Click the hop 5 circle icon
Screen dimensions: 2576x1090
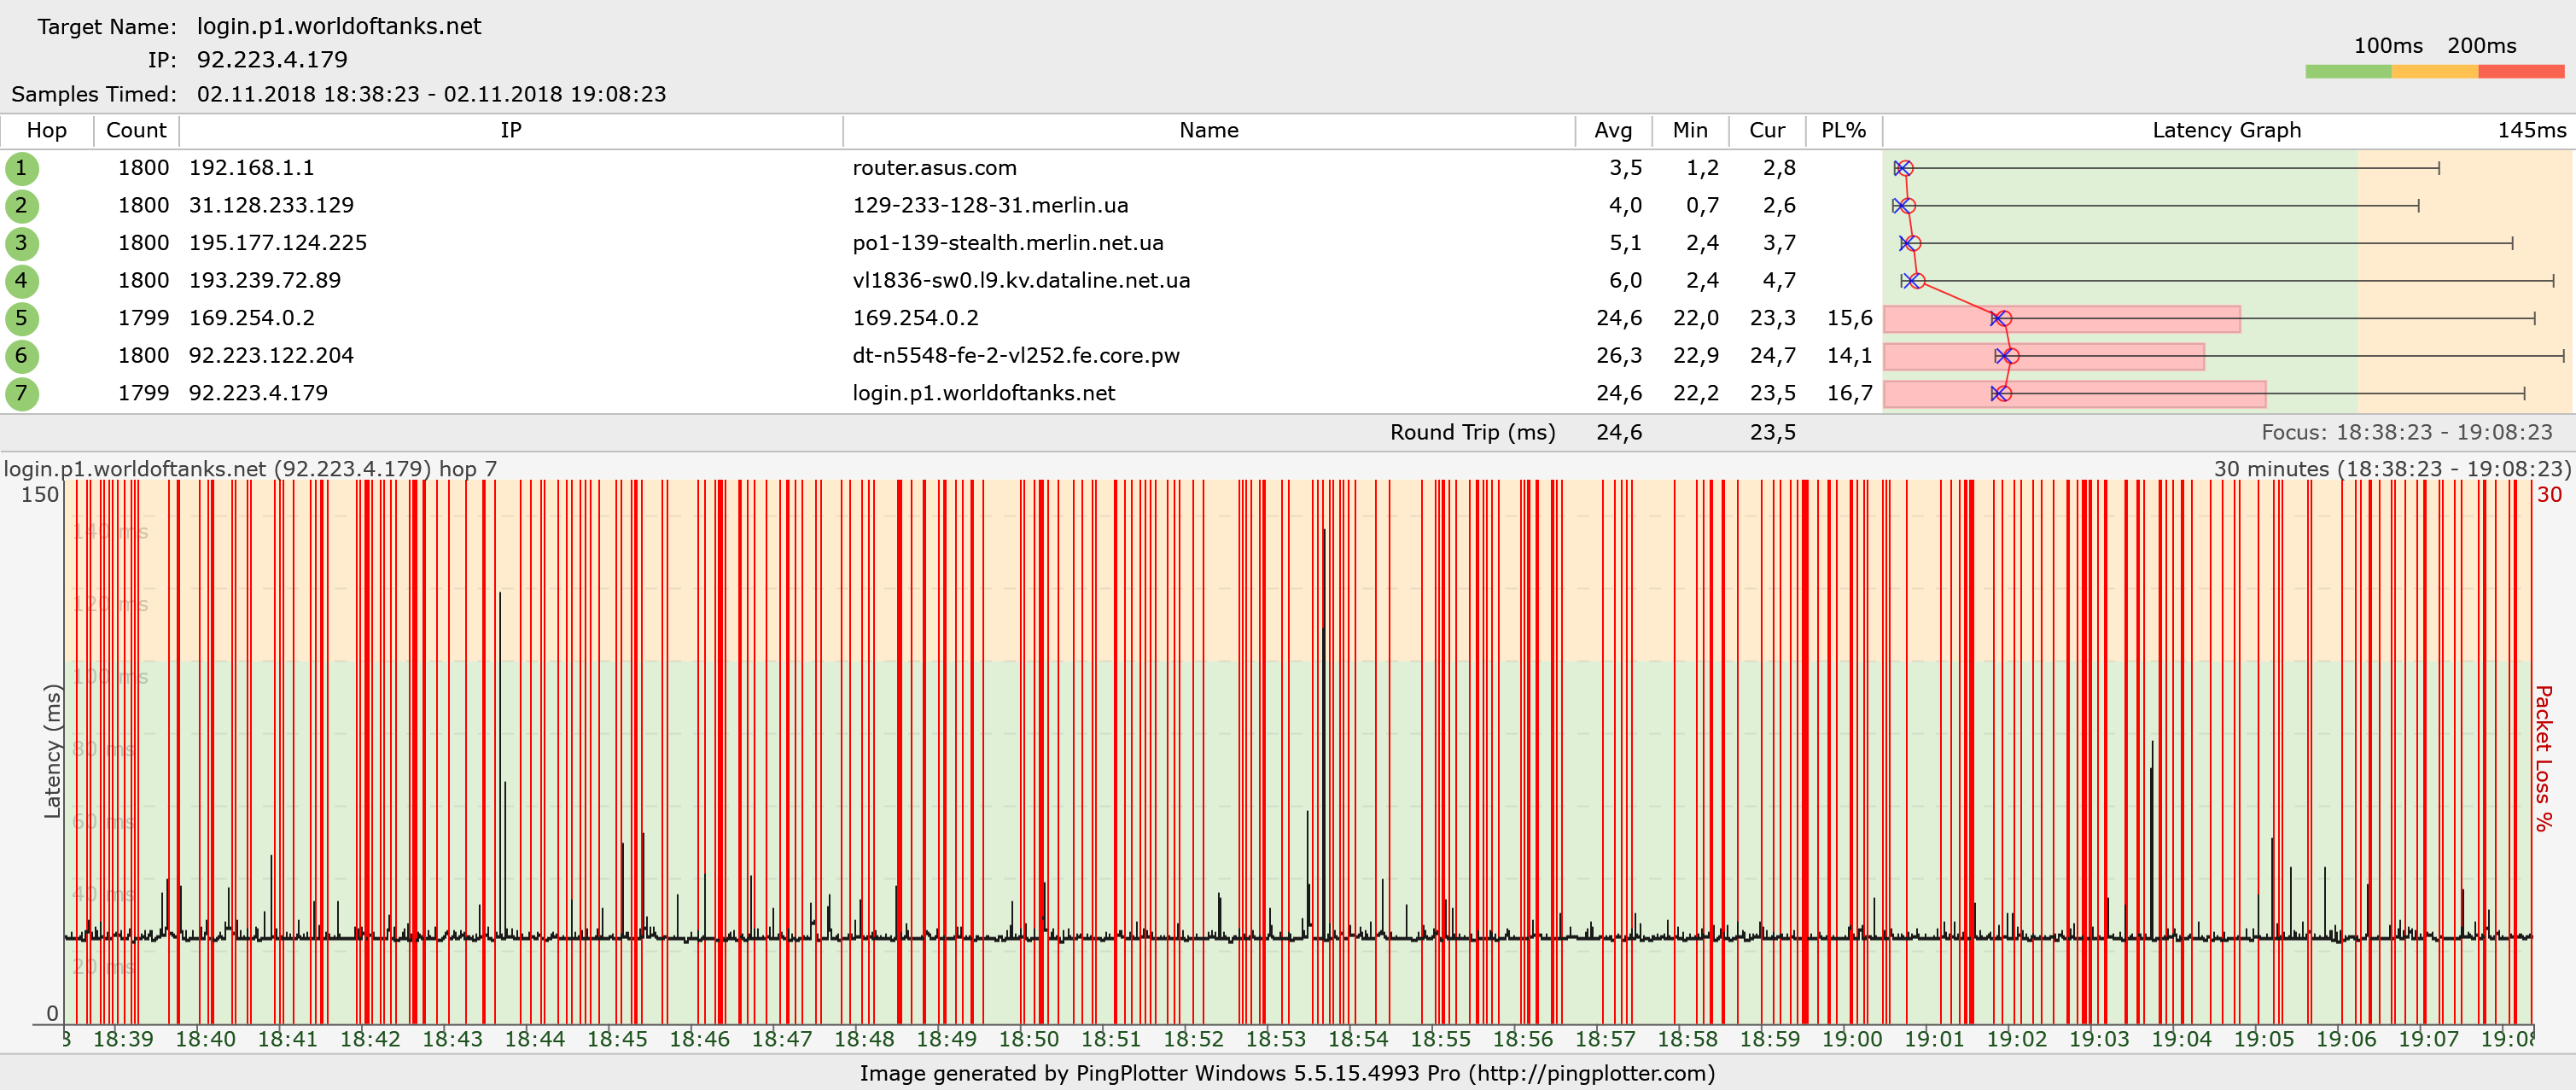[x=21, y=318]
